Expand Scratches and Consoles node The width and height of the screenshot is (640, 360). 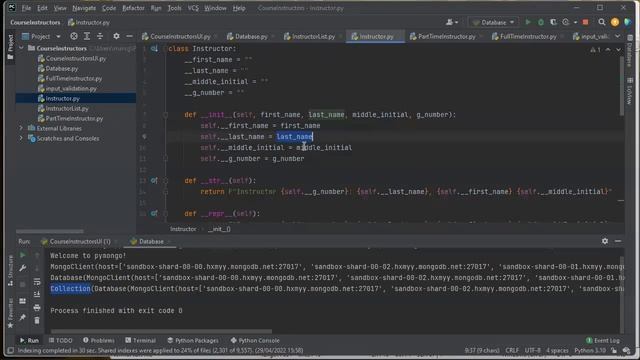pos(21,138)
